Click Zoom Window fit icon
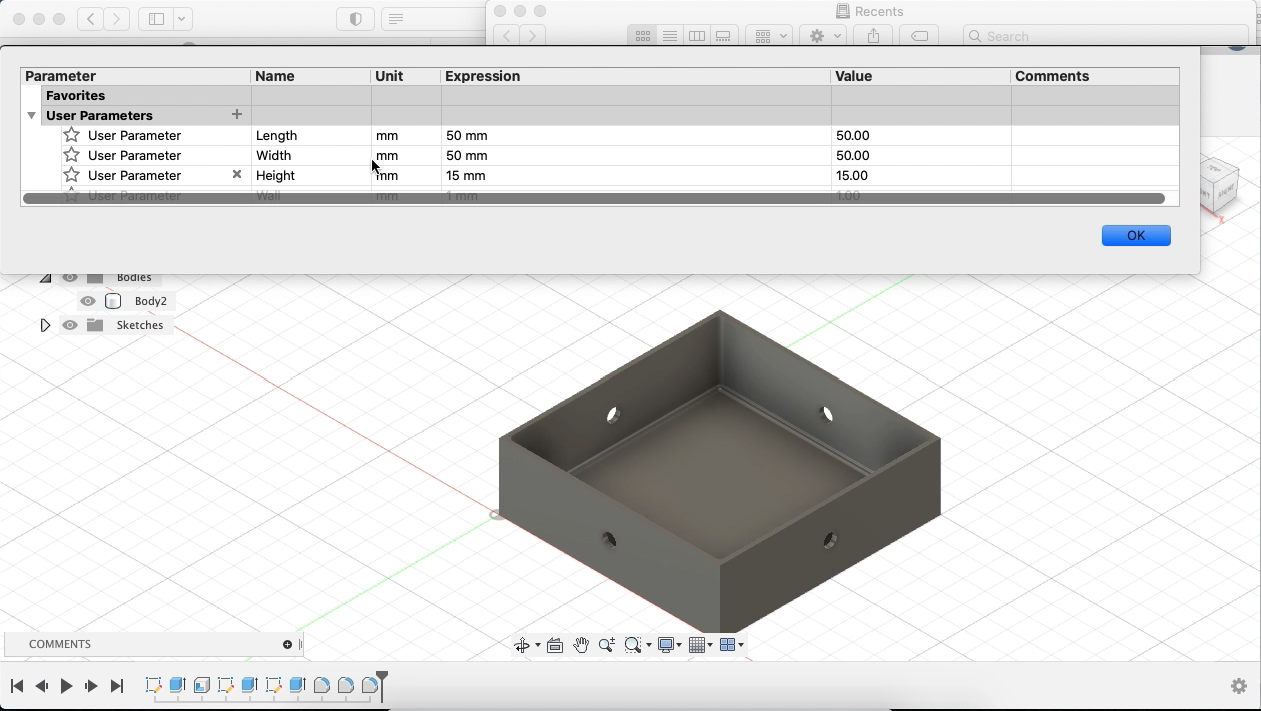 [x=632, y=645]
